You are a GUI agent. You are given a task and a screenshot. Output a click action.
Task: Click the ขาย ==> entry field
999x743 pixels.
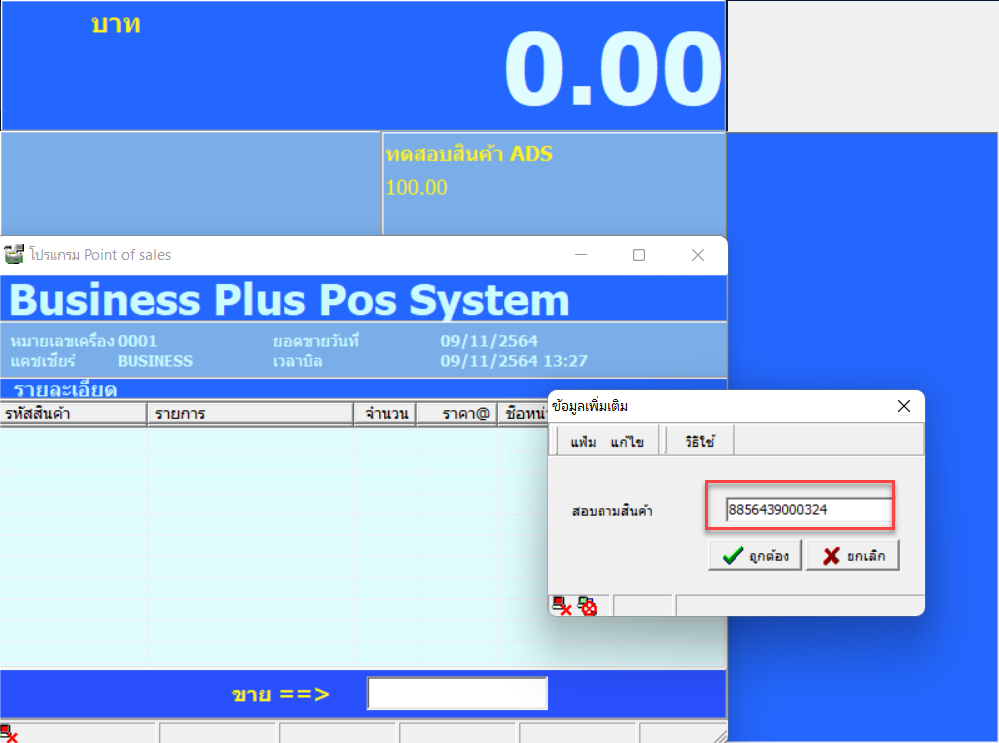pyautogui.click(x=457, y=693)
